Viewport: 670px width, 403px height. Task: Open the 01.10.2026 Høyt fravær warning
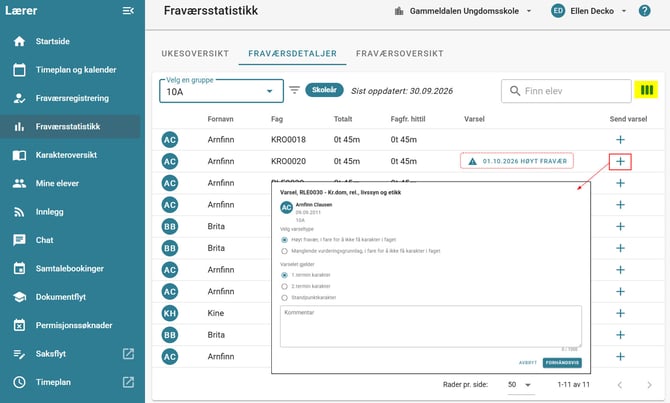point(517,161)
